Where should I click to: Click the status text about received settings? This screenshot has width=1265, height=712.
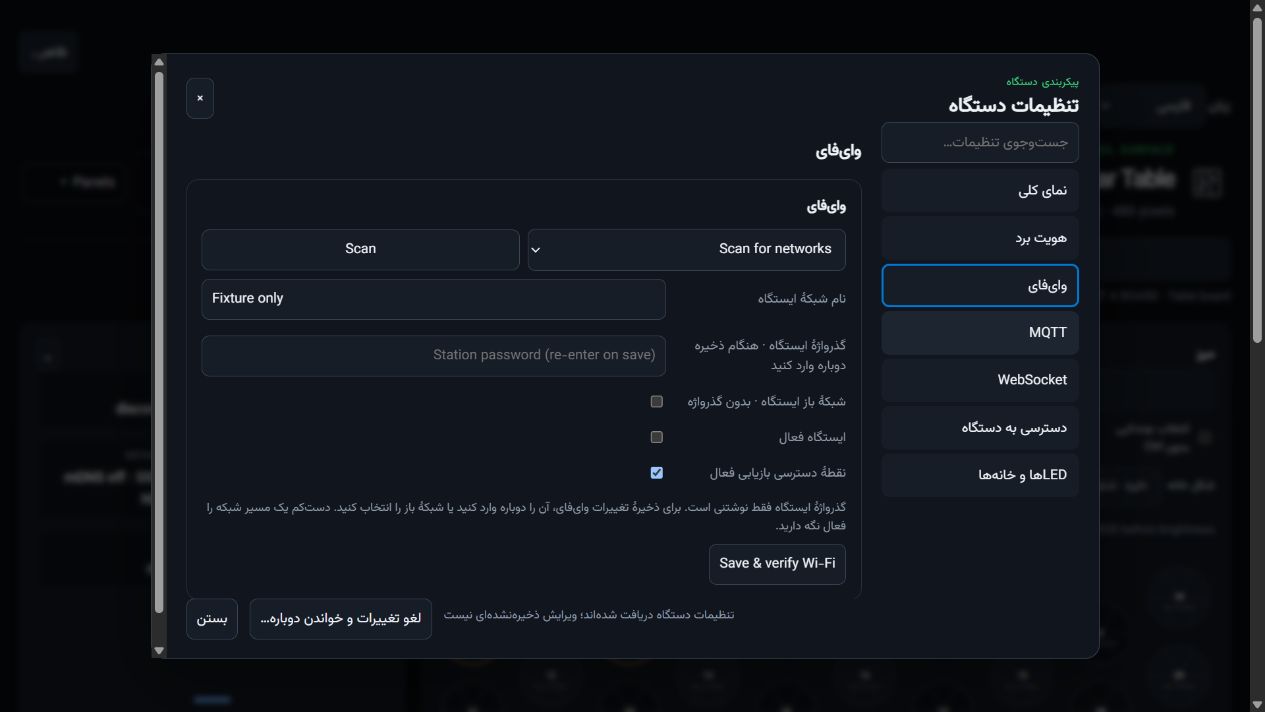click(x=589, y=615)
